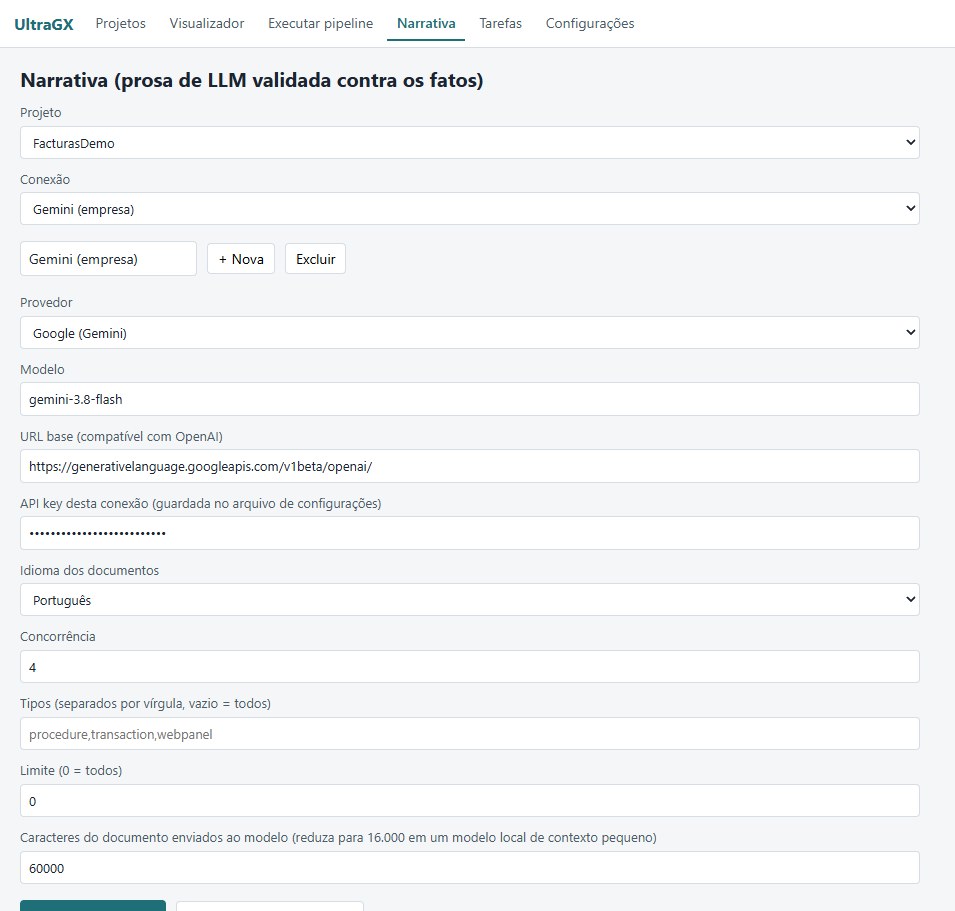Select the Narrativa tab
This screenshot has width=955, height=911.
426,23
